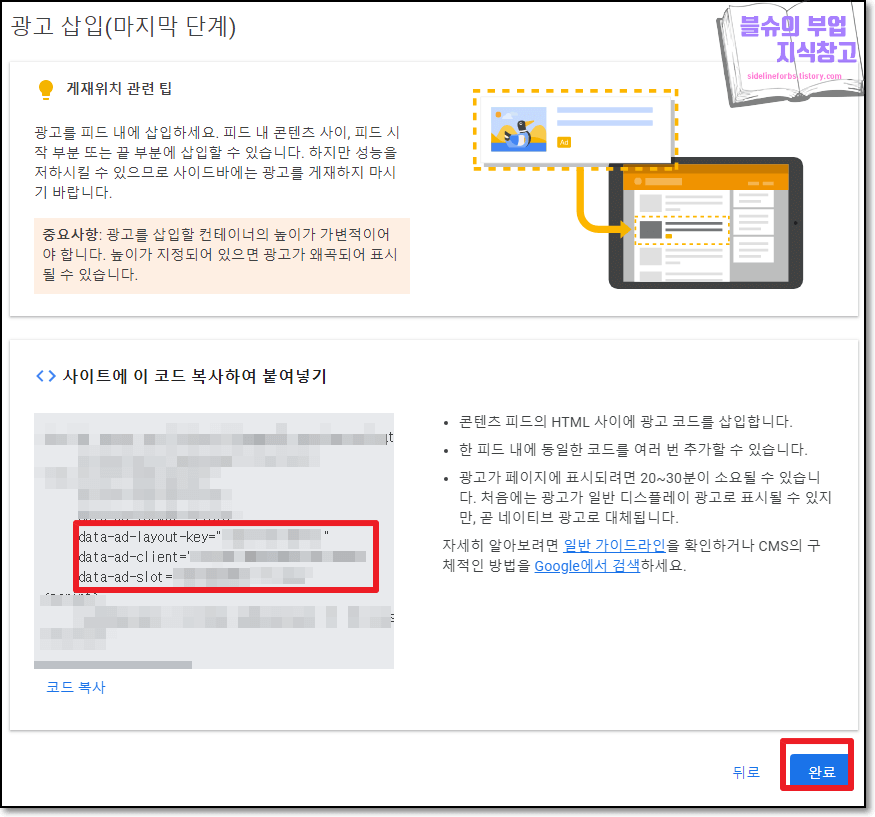Click the bullet 콘텐츠 피드의 HTML 사이에 광고 코드
The width and height of the screenshot is (875, 817).
[625, 421]
